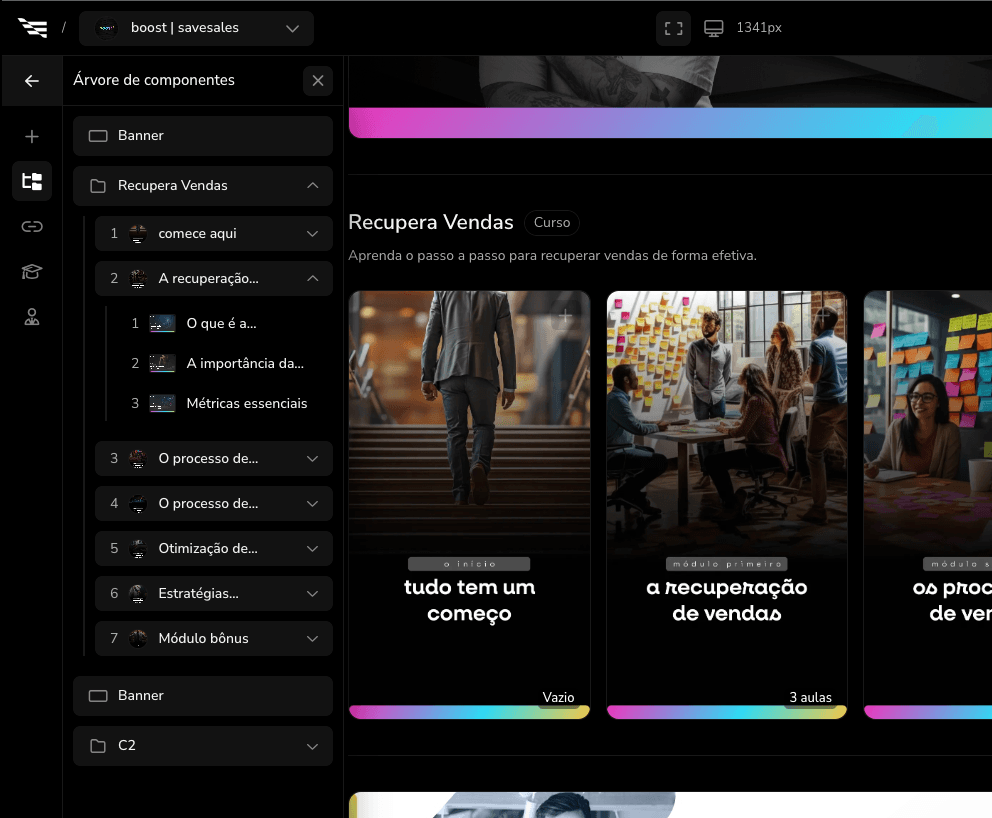Click the Recupera Vendas folder icon

coord(97,185)
